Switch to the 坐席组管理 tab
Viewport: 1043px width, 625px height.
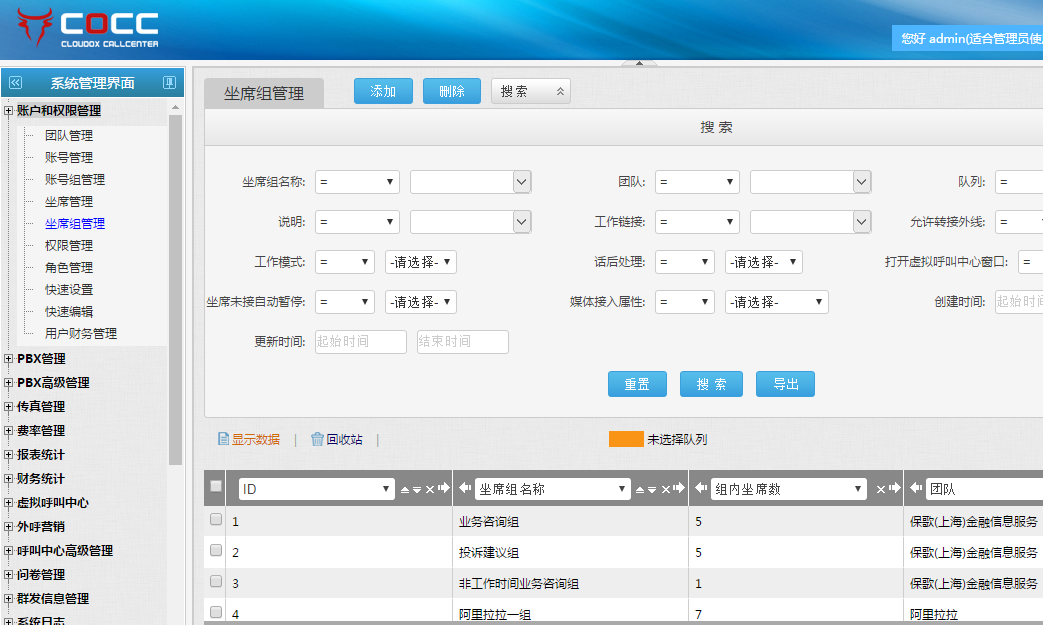tap(264, 93)
